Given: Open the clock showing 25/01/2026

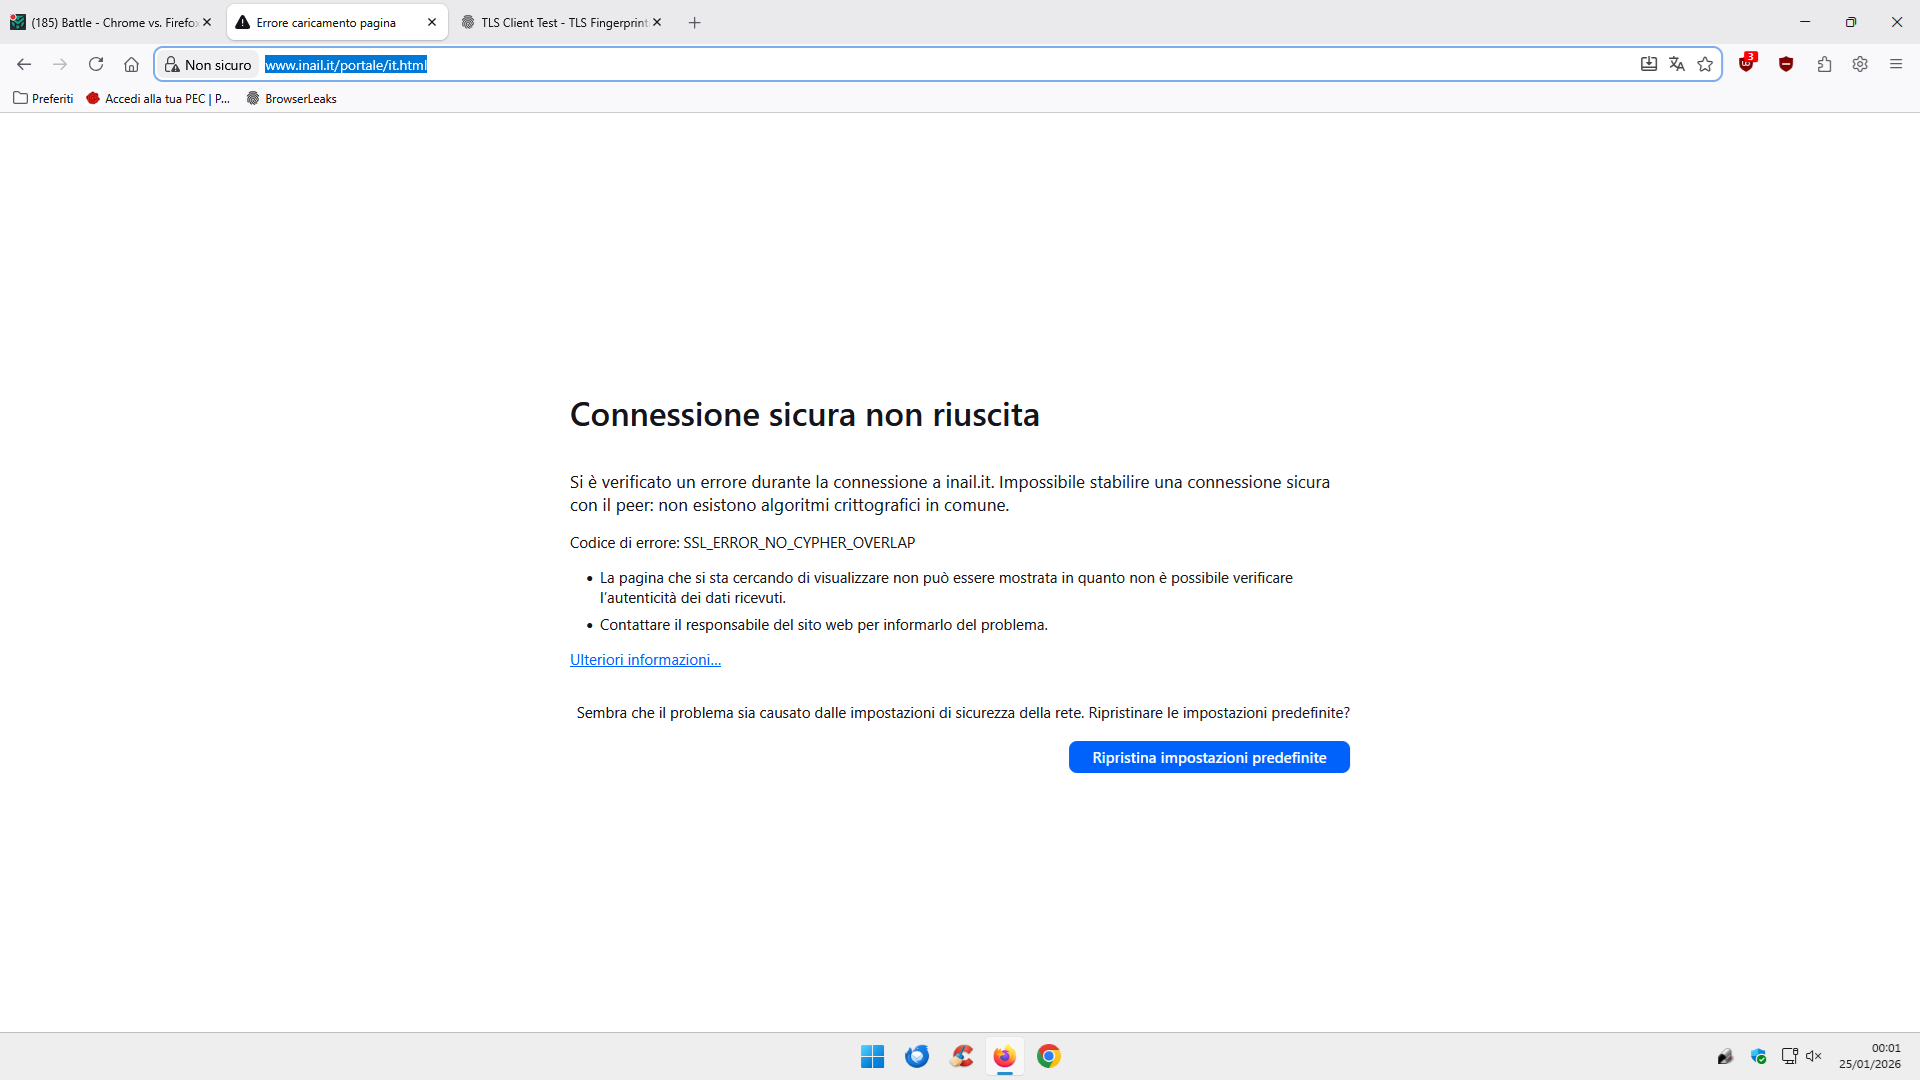Looking at the screenshot, I should 1869,1056.
